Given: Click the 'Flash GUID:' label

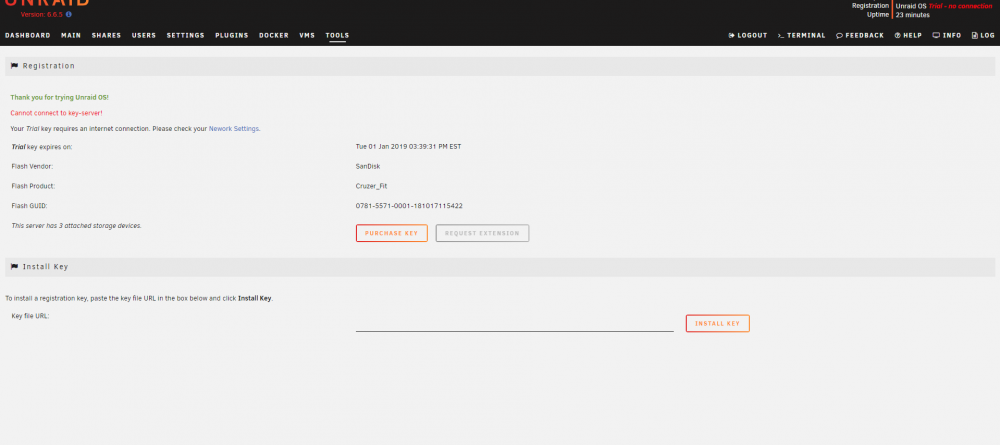Looking at the screenshot, I should (x=29, y=206).
